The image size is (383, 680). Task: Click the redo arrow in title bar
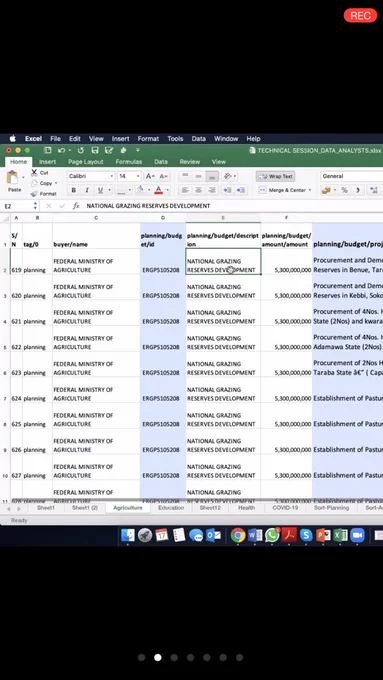click(81, 150)
